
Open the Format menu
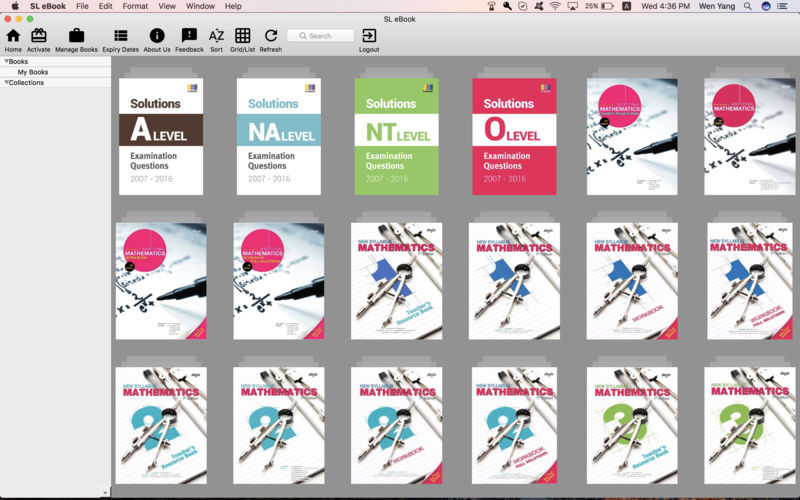click(x=135, y=6)
